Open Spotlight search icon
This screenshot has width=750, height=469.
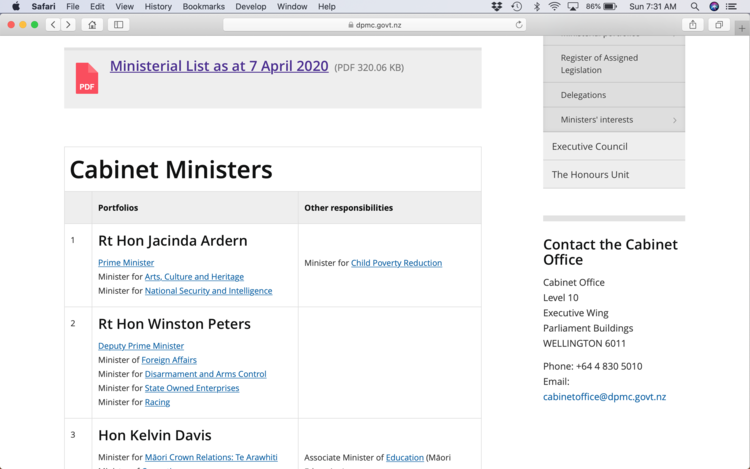pos(695,6)
